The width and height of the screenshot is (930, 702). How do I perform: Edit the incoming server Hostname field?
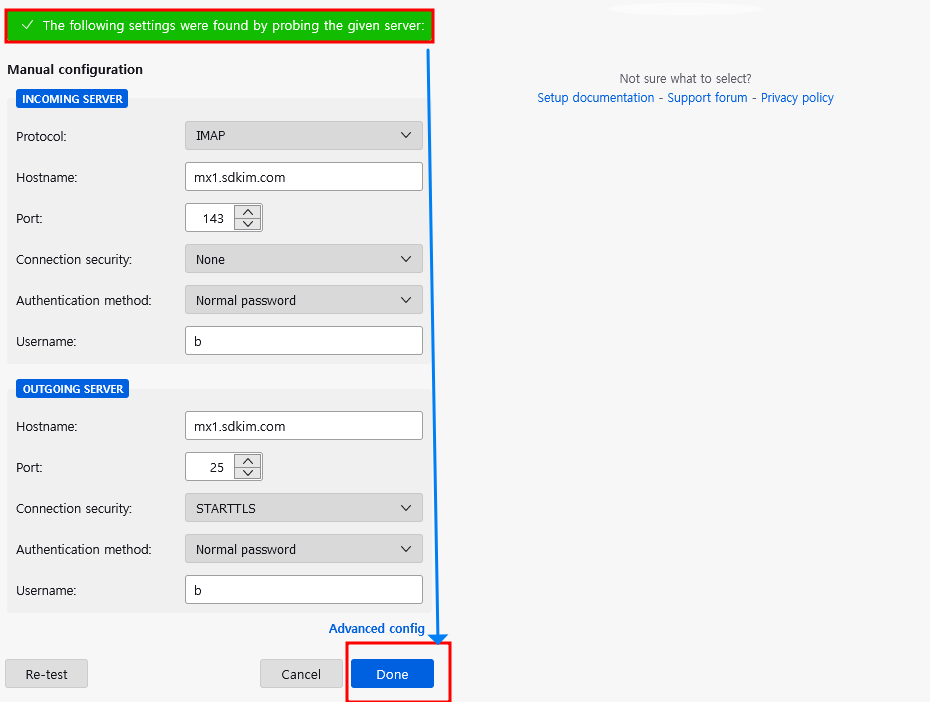coord(304,177)
